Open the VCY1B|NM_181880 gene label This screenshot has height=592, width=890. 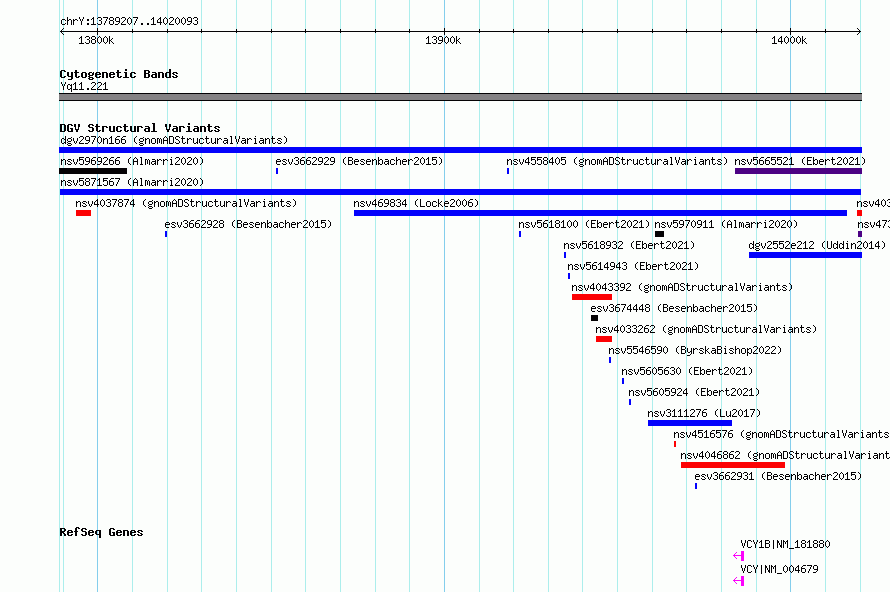coord(786,544)
